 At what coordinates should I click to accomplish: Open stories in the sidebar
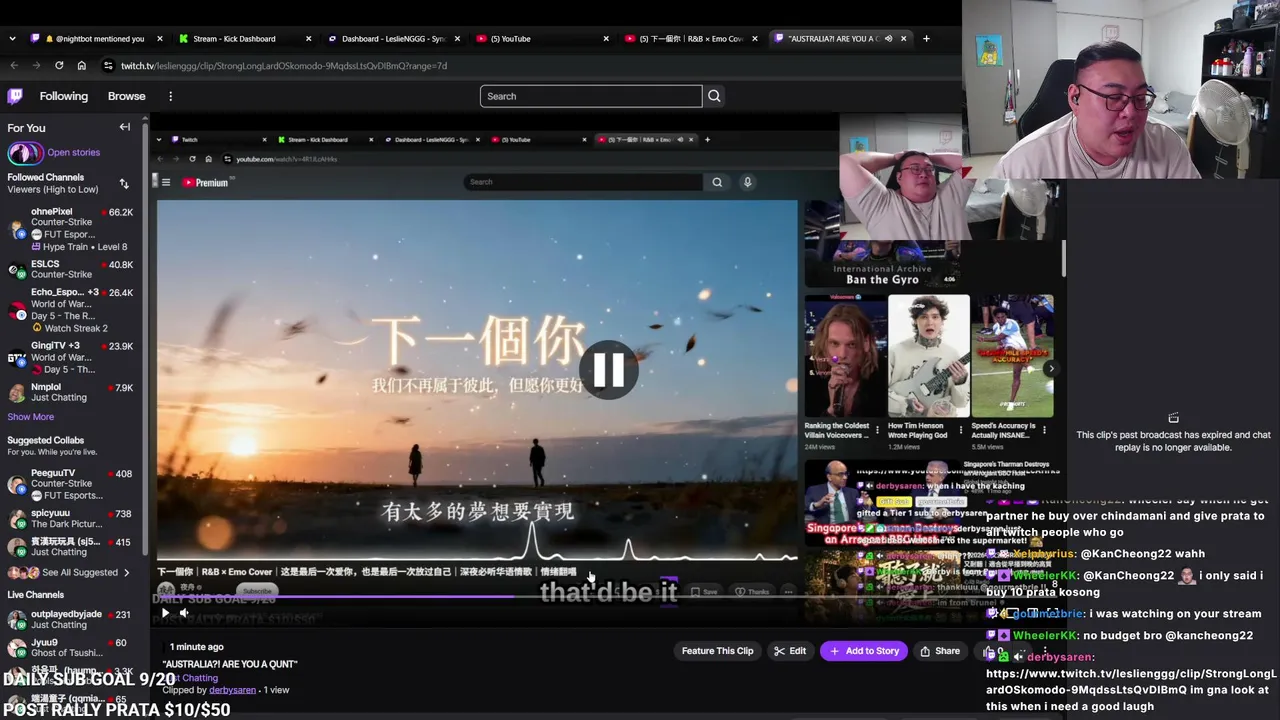click(73, 153)
